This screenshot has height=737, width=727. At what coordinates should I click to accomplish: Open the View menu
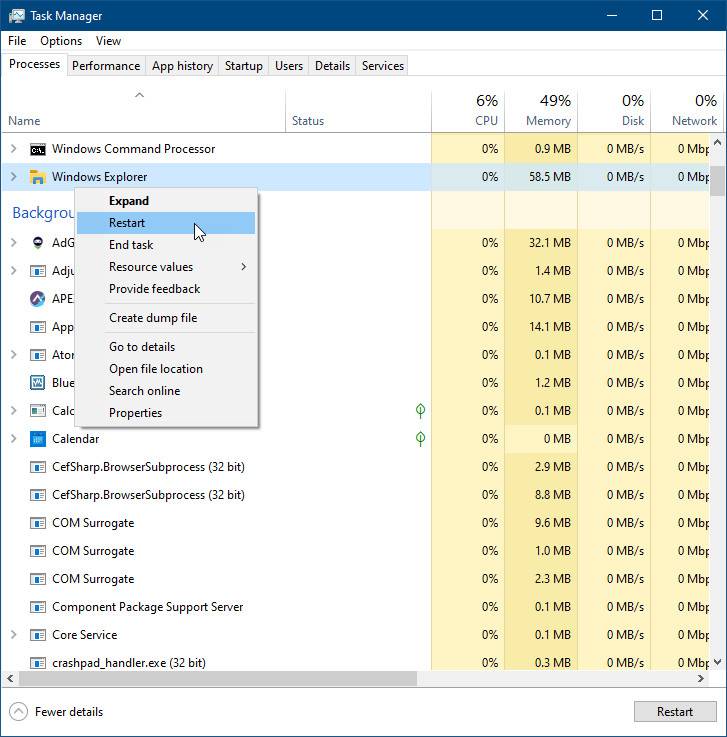point(109,41)
